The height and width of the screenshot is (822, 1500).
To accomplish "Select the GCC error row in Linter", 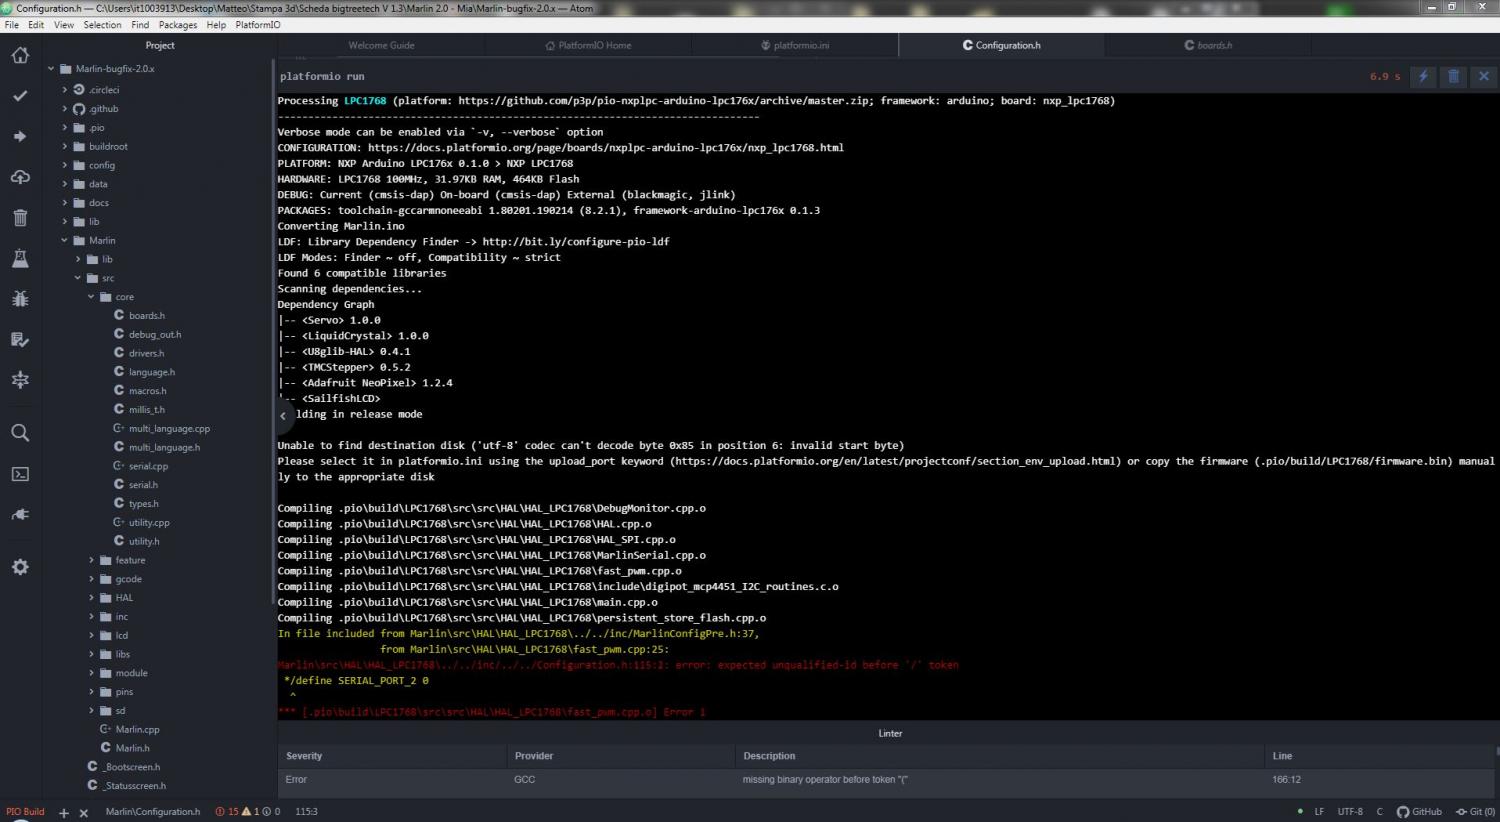I will coord(886,779).
